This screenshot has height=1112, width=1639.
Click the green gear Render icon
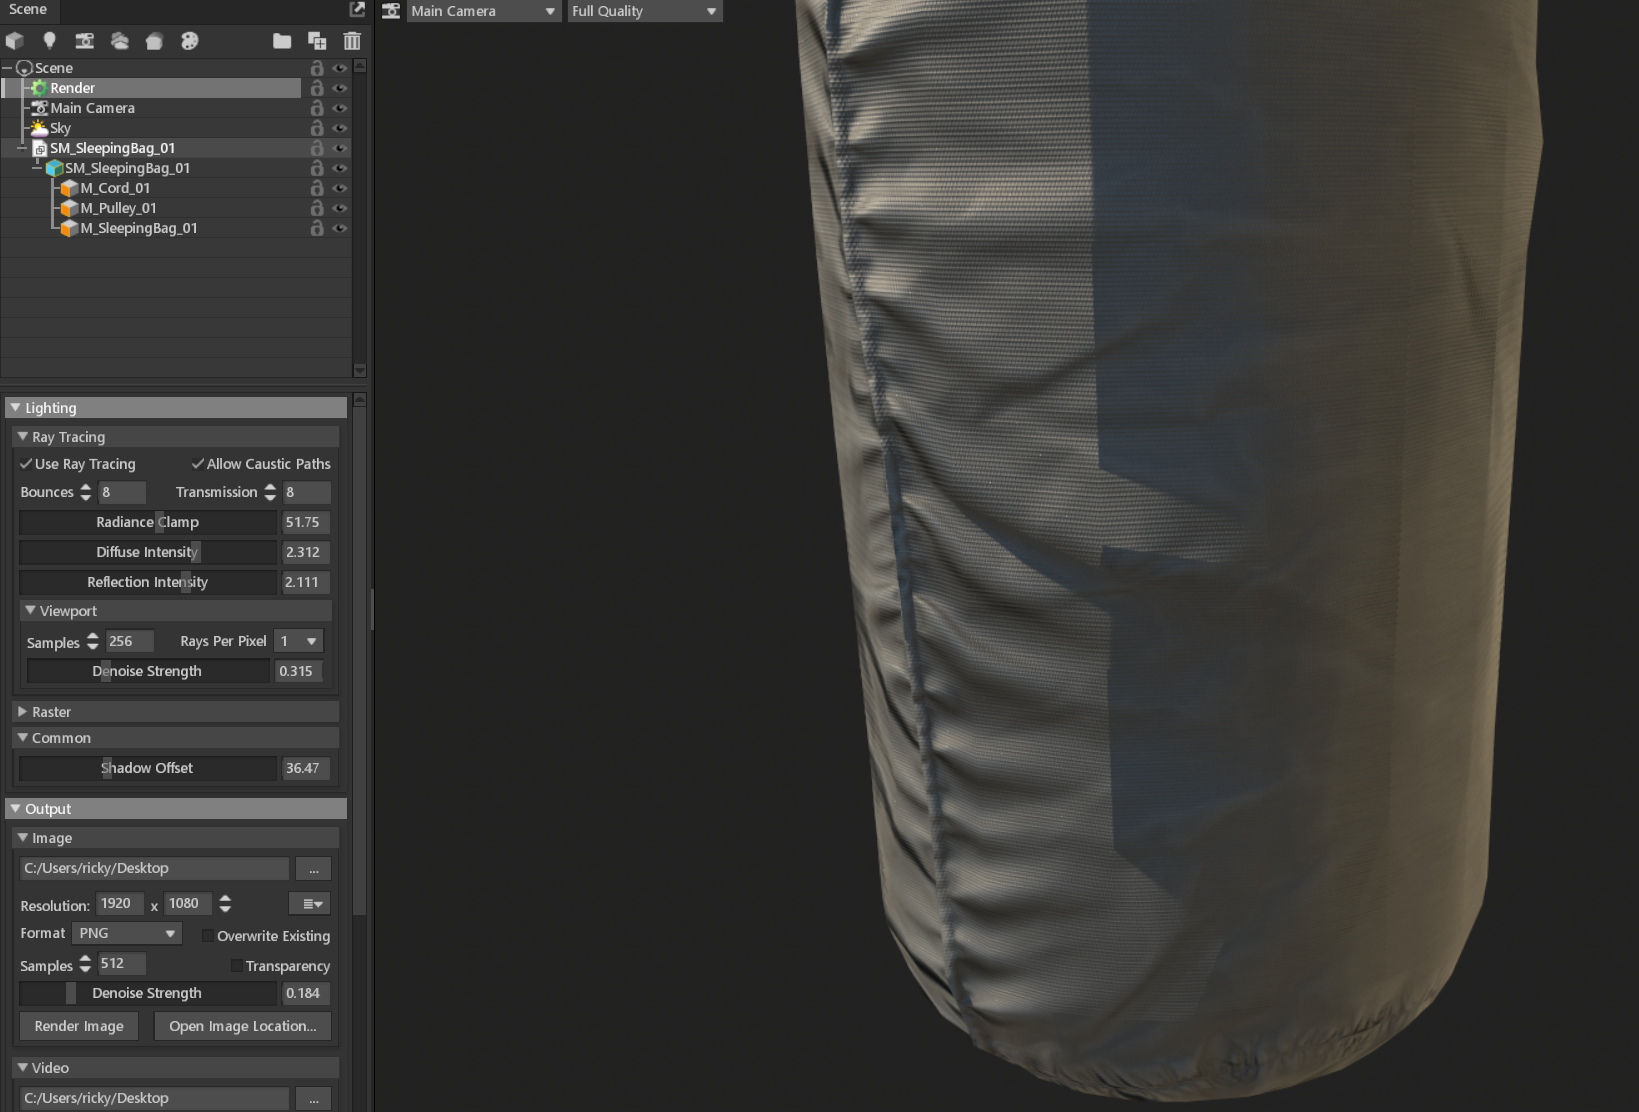pyautogui.click(x=40, y=88)
